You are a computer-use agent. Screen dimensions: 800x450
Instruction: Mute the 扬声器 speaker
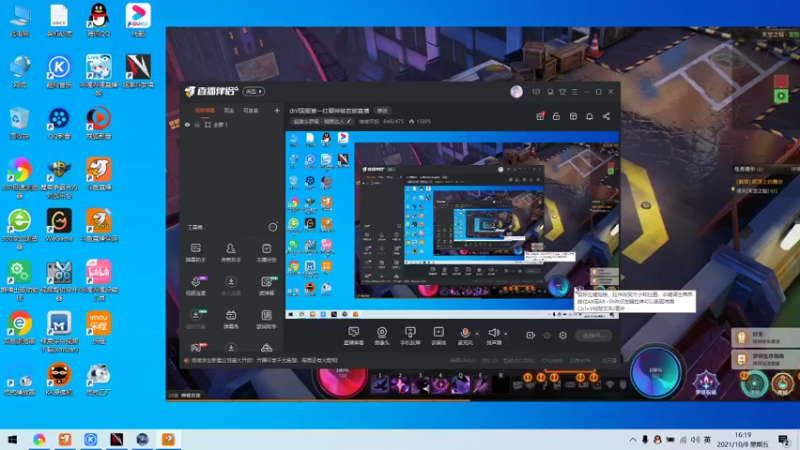click(x=493, y=336)
